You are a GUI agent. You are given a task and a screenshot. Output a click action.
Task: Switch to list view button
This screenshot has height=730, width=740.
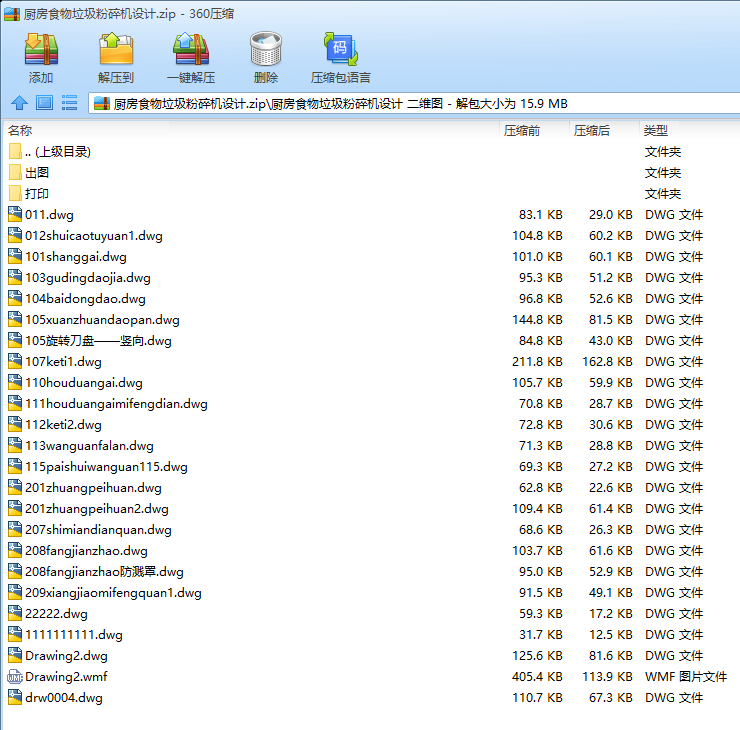tap(69, 103)
